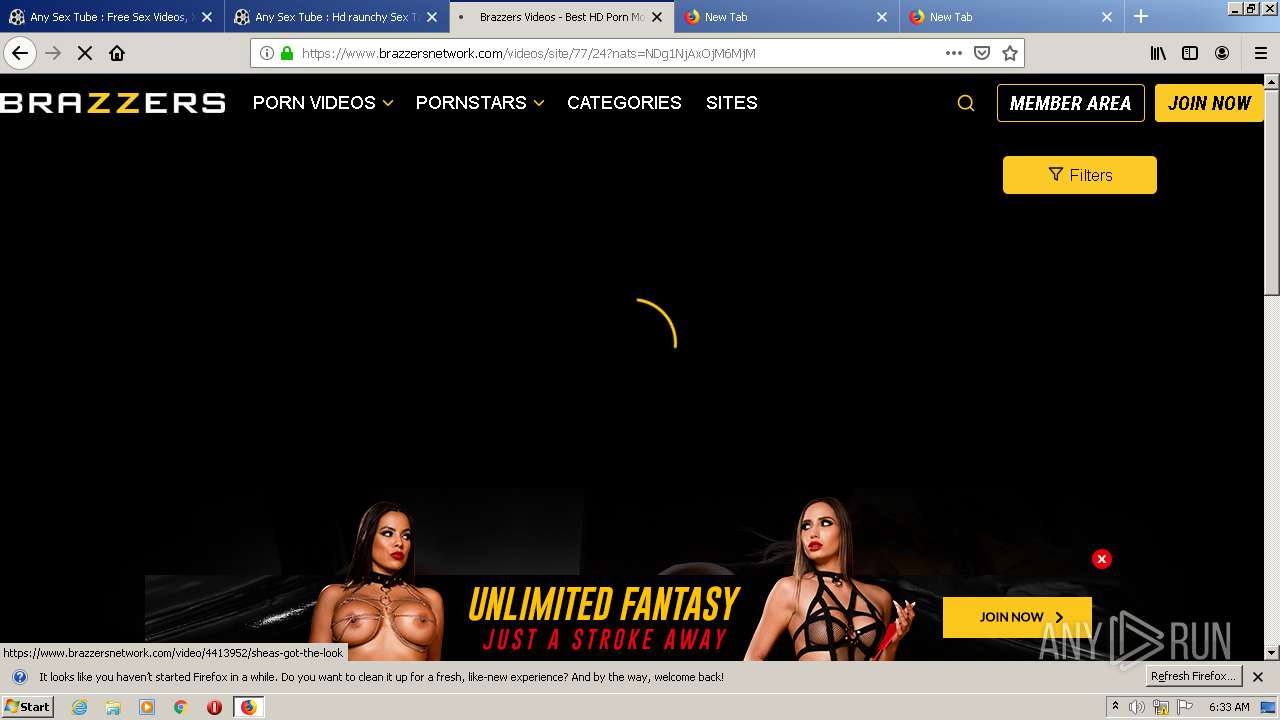
Task: Launch Chrome from the taskbar
Action: pyautogui.click(x=181, y=707)
